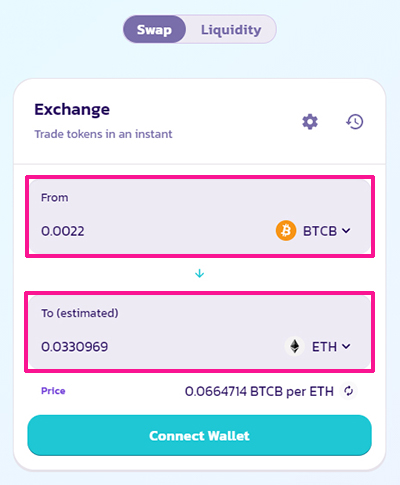Click the Exchange heading
400x485 pixels.
pyautogui.click(x=72, y=109)
